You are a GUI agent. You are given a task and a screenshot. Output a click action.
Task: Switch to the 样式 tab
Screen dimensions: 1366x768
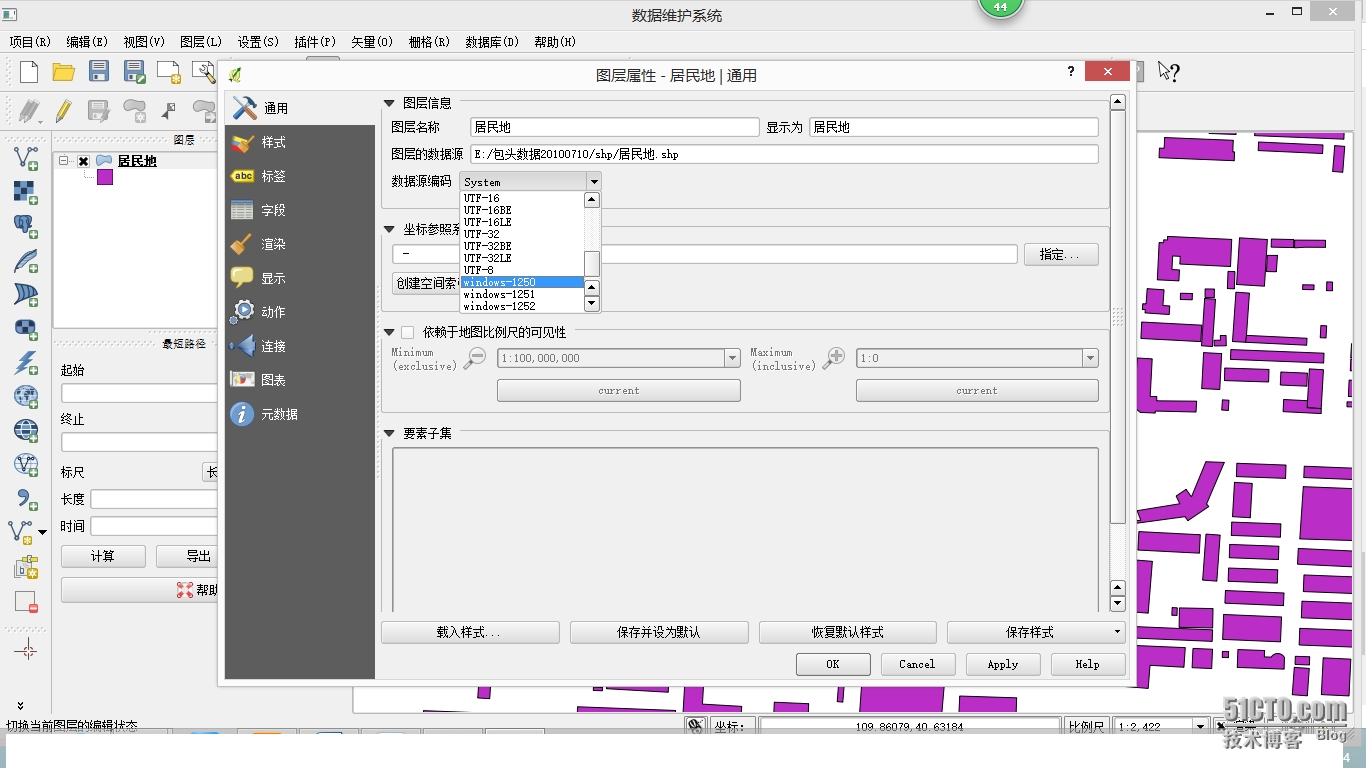[x=300, y=142]
